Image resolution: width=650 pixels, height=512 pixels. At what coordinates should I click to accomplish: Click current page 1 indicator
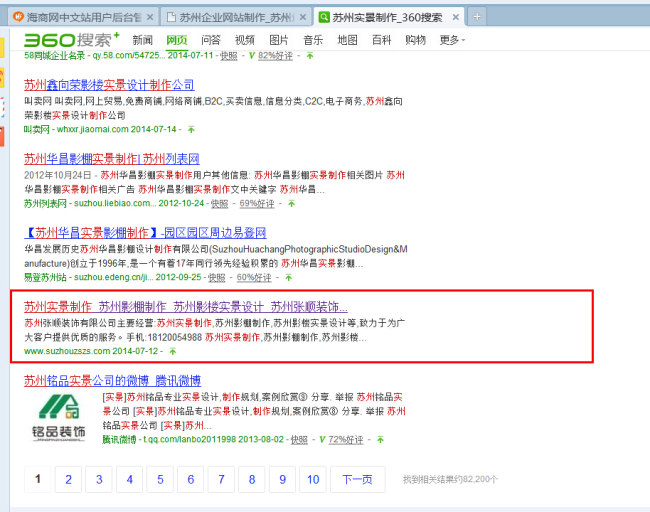pos(38,480)
